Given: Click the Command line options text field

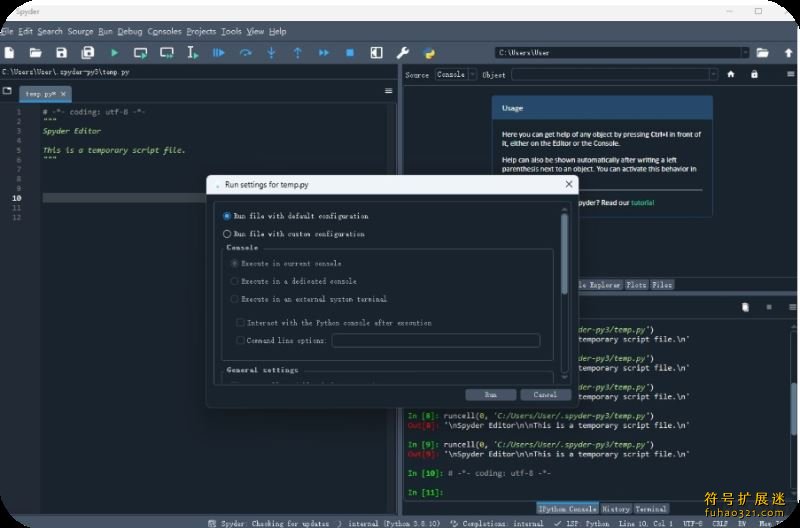Looking at the screenshot, I should point(436,340).
